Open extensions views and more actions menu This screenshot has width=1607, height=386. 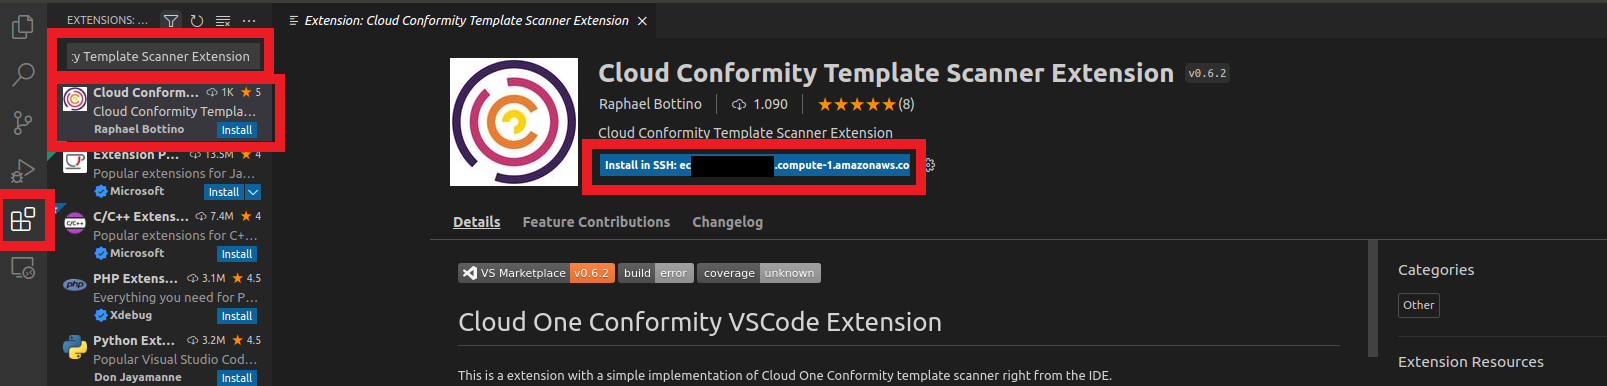pos(249,20)
